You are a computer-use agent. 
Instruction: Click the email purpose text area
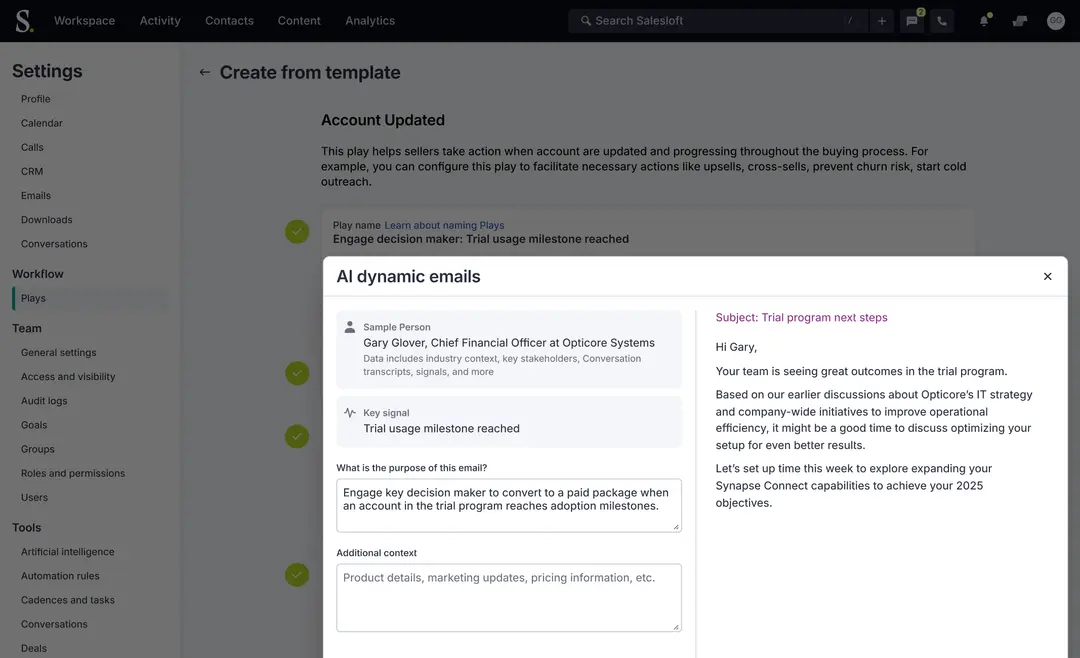509,505
